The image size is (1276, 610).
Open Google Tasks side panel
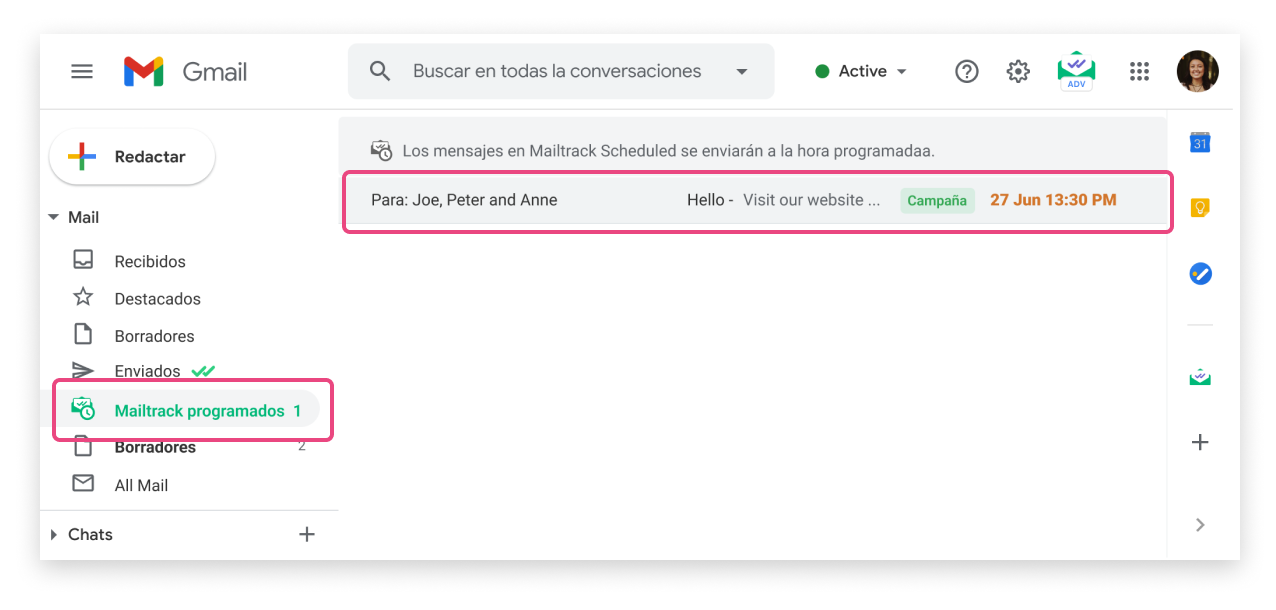(x=1200, y=273)
